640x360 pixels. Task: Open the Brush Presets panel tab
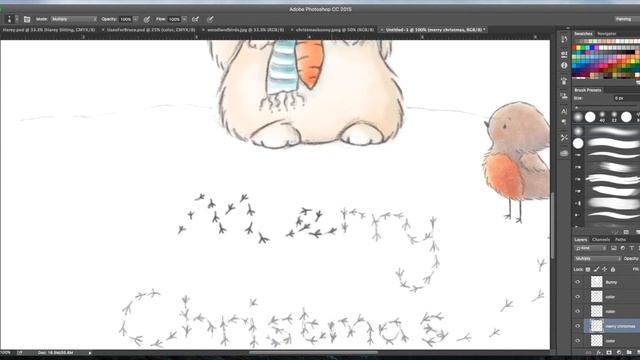[588, 90]
